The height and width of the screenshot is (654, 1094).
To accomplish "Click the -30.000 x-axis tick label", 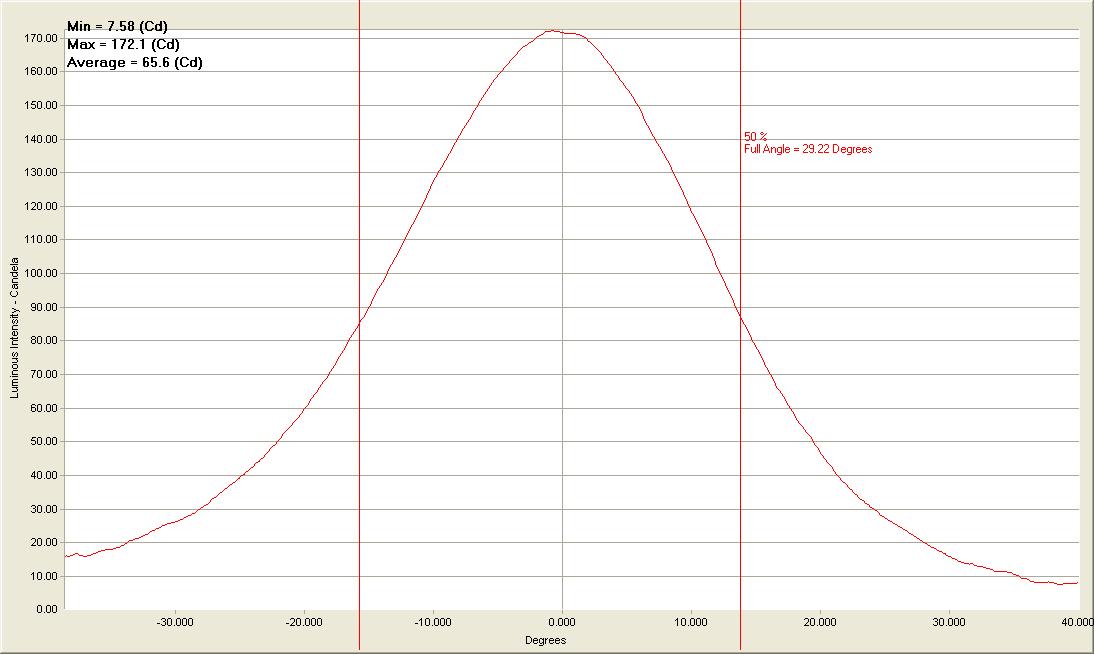I will click(175, 621).
